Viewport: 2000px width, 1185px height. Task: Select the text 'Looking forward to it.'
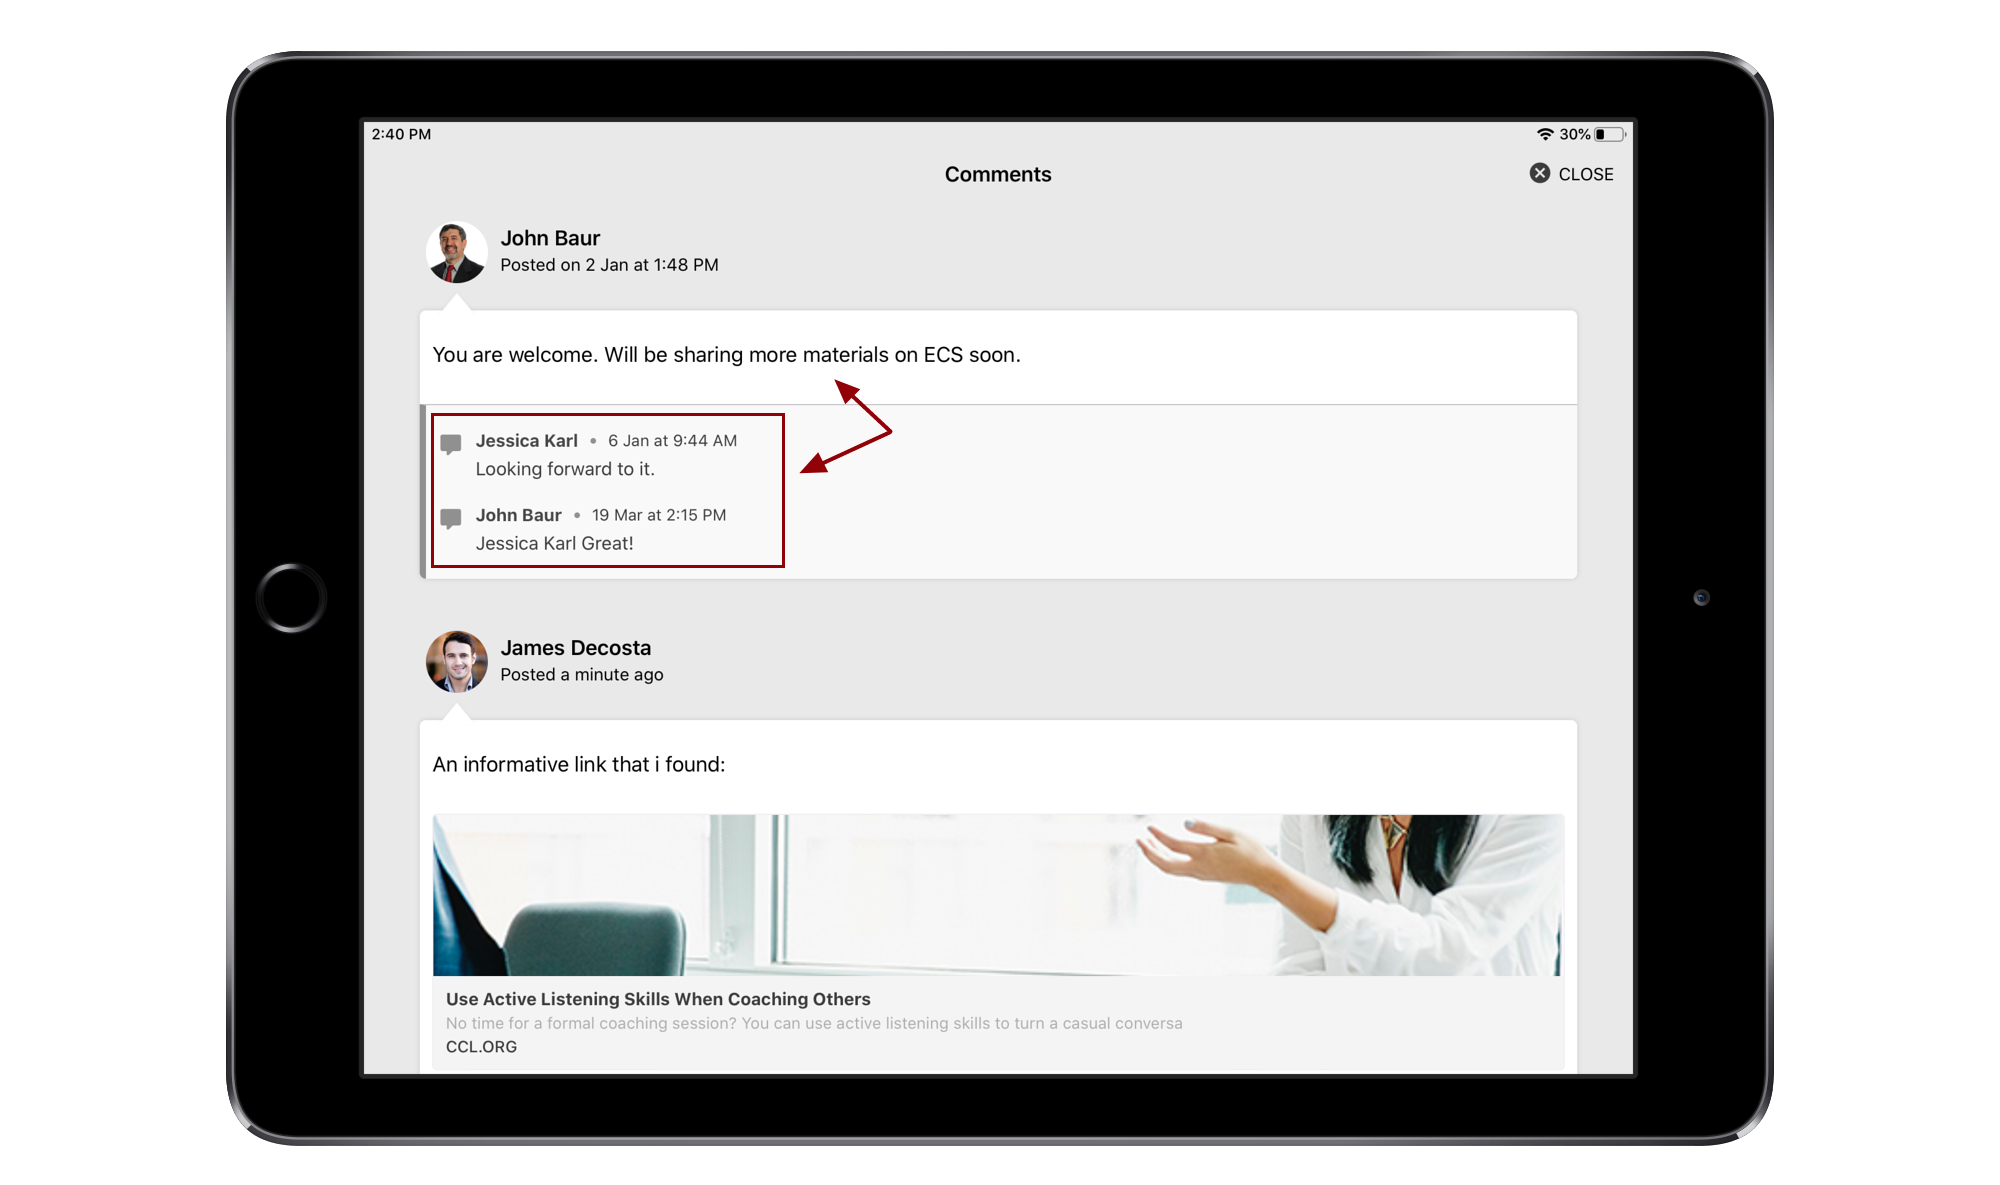coord(565,469)
